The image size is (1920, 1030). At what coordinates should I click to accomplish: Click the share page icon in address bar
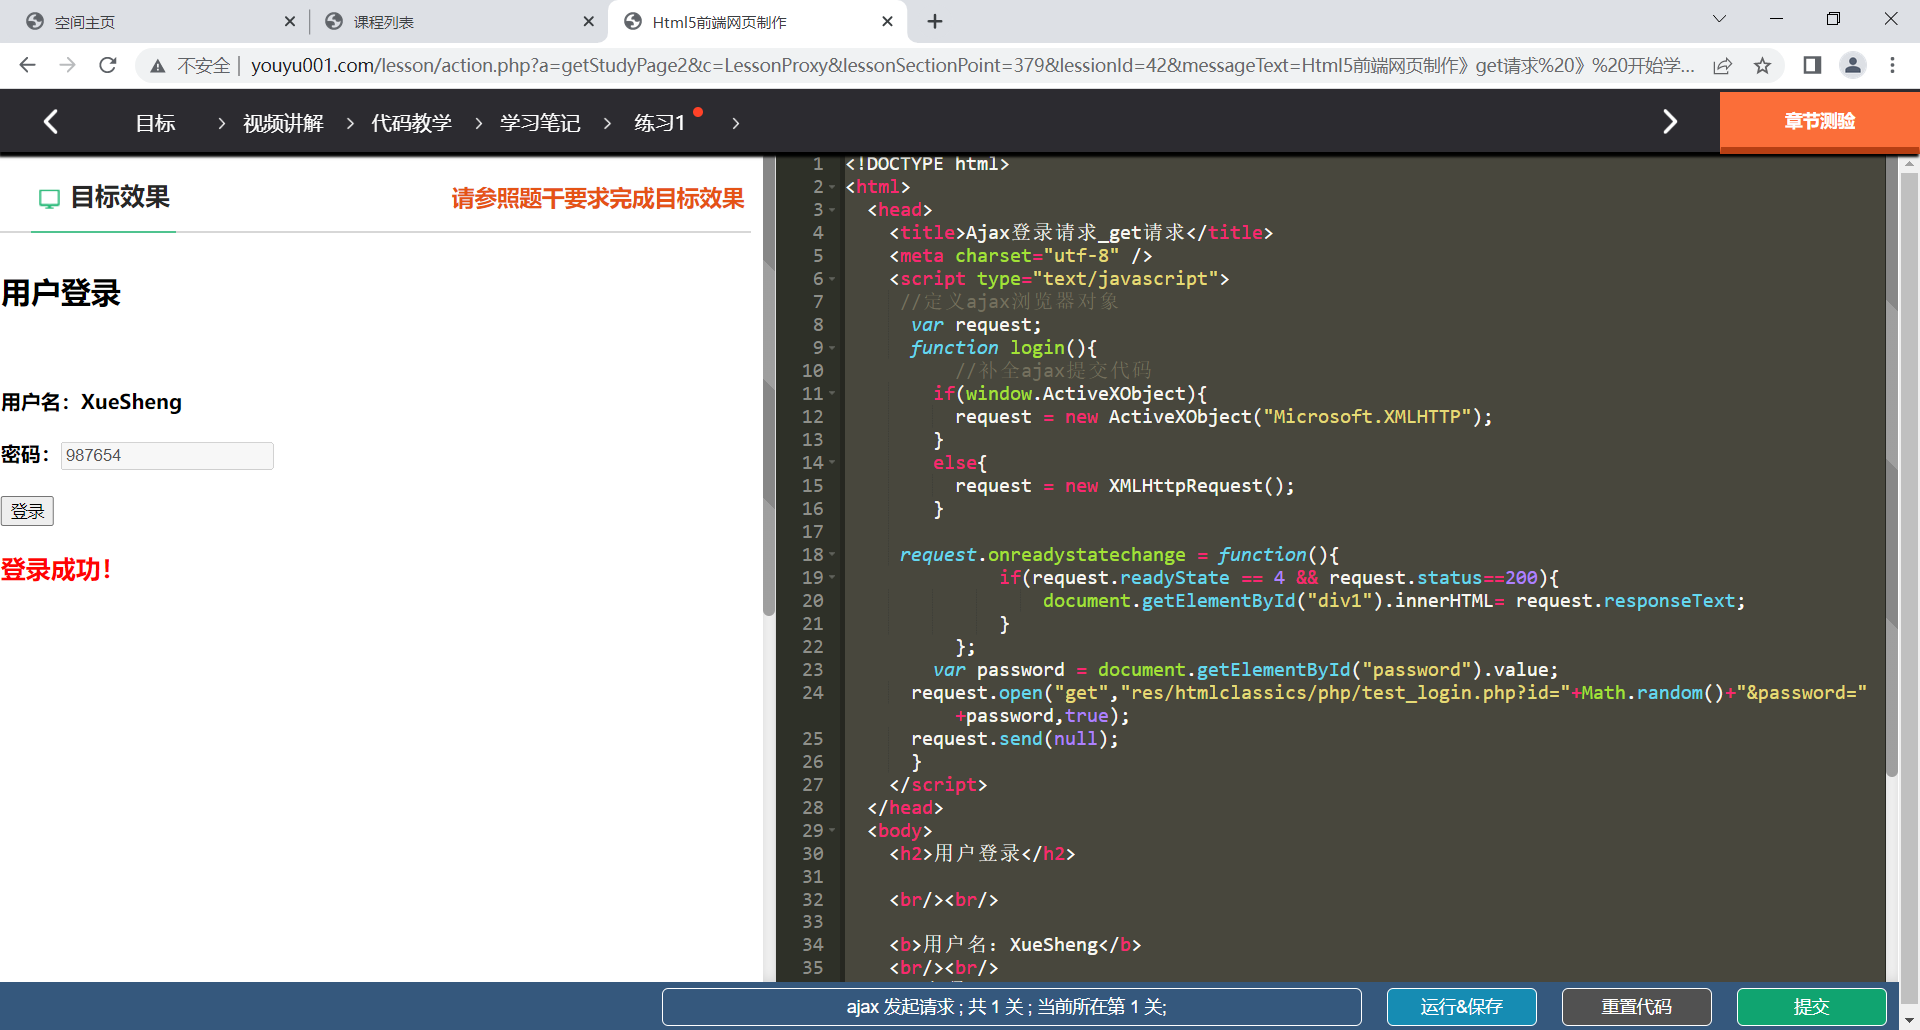click(x=1722, y=66)
